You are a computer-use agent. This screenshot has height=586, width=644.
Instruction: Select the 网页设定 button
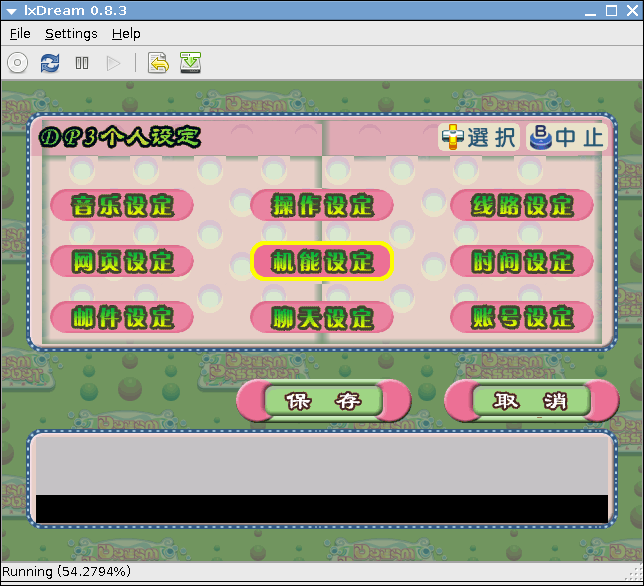click(122, 261)
